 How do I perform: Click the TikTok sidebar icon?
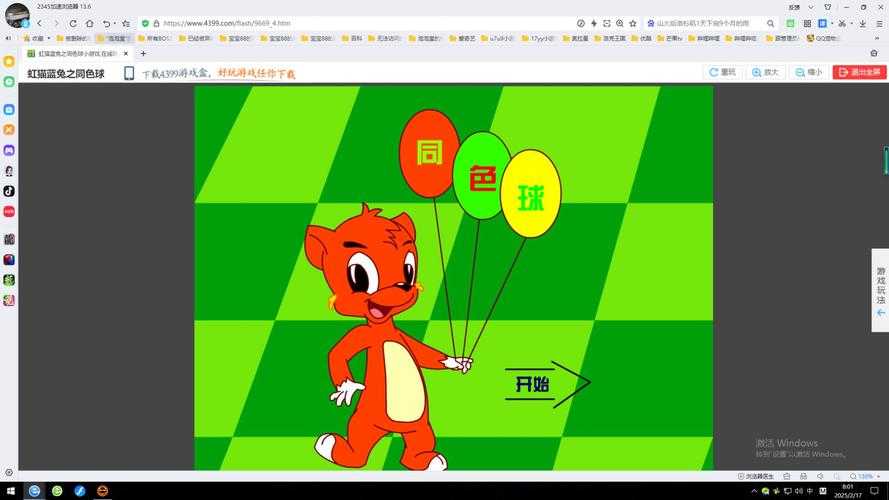(9, 191)
